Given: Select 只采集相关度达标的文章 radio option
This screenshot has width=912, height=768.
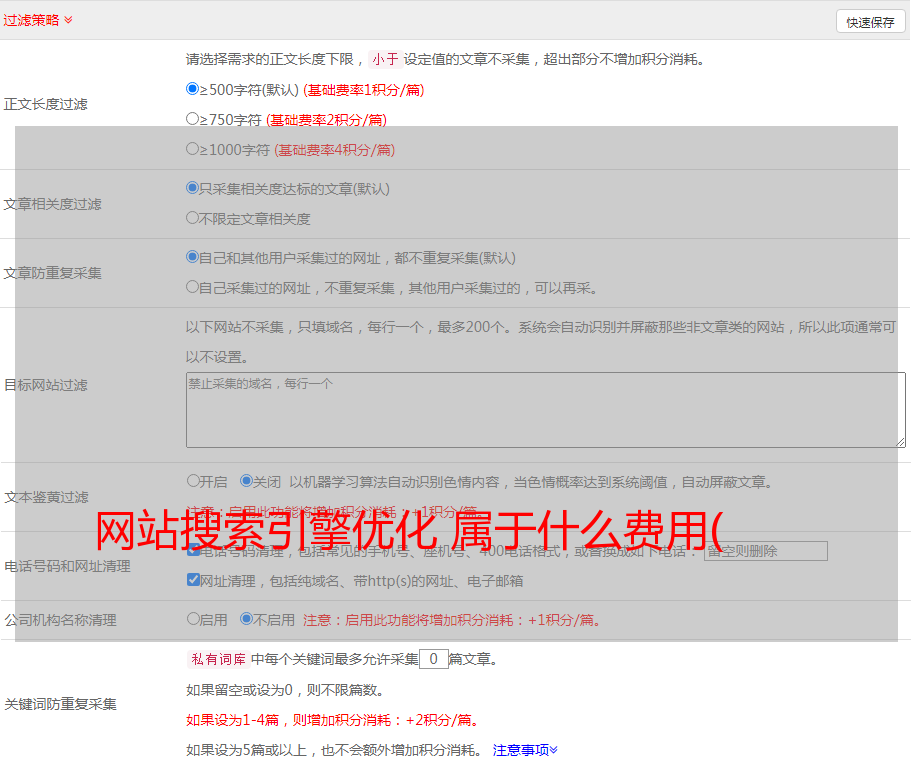Looking at the screenshot, I should [x=193, y=187].
